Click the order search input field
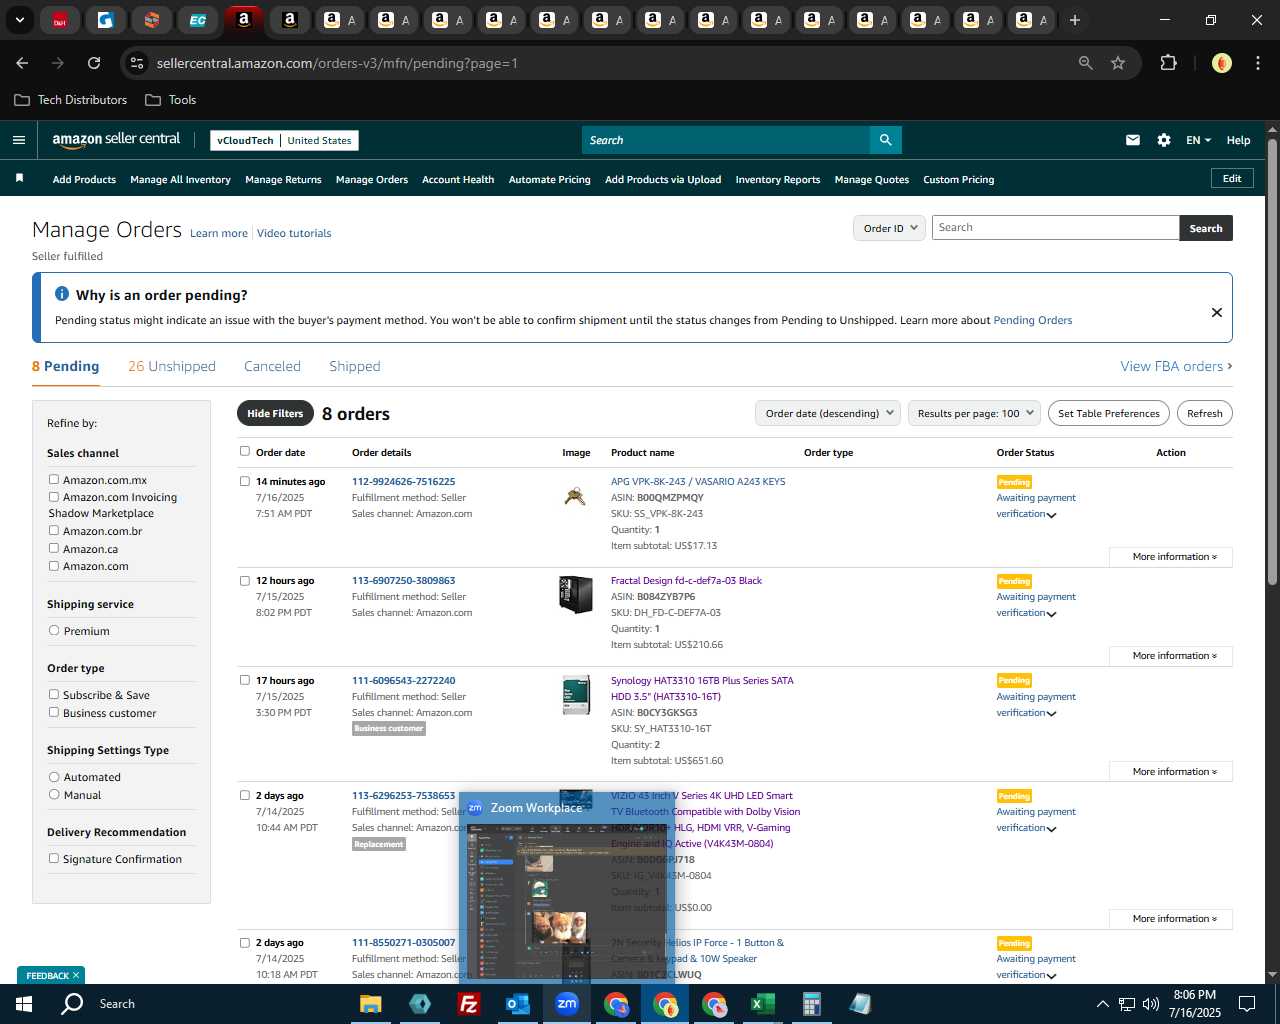This screenshot has height=1024, width=1280. click(1055, 228)
